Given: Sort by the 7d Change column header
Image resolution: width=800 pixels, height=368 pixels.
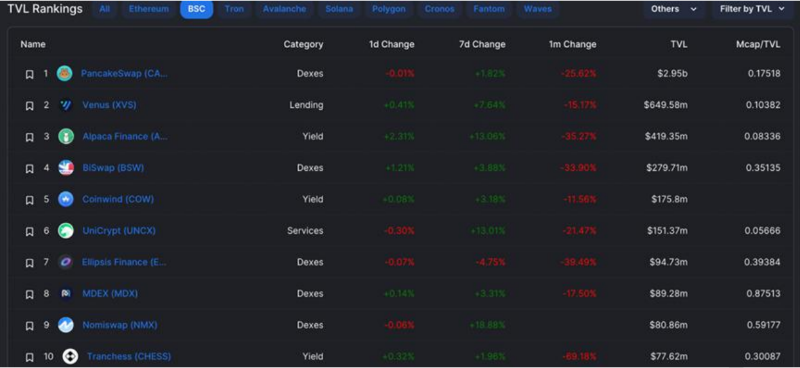Looking at the screenshot, I should pyautogui.click(x=482, y=44).
